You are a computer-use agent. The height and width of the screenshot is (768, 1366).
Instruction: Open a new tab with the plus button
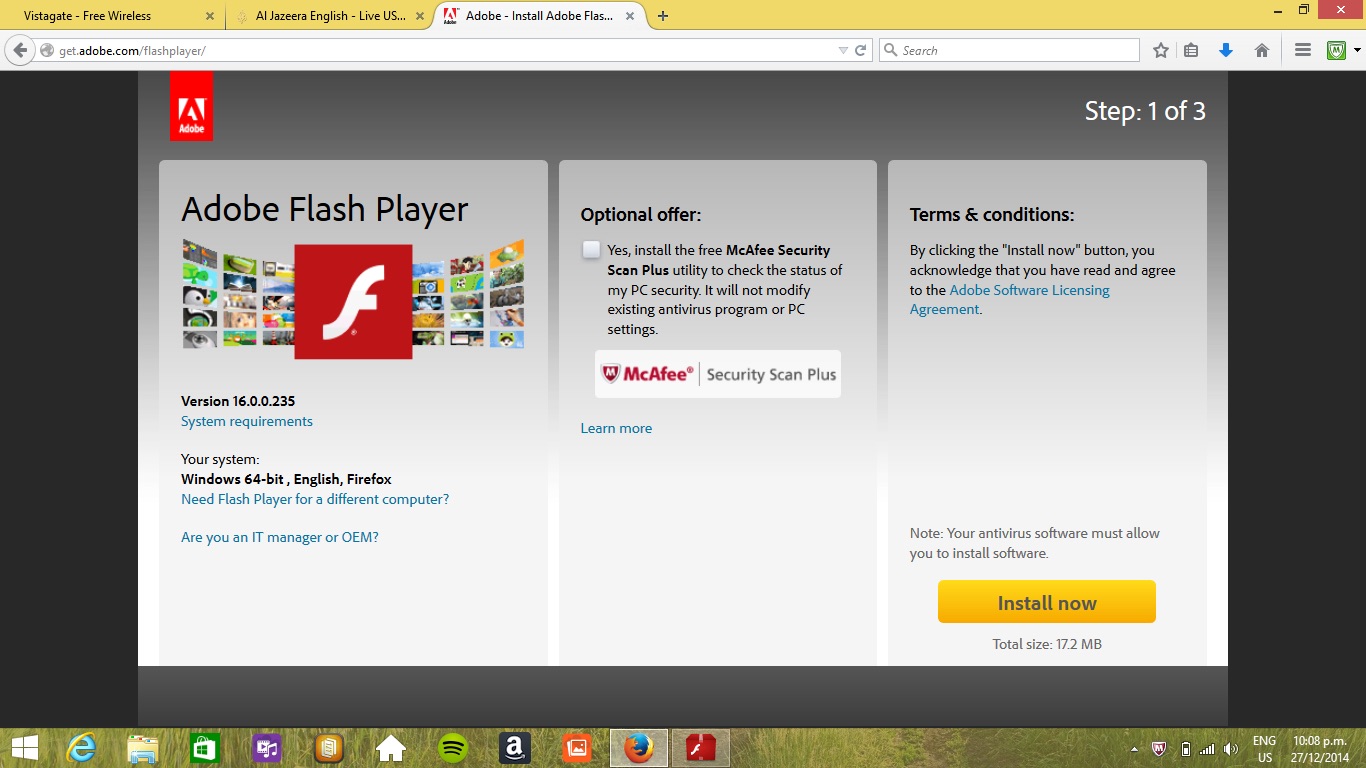tap(663, 16)
